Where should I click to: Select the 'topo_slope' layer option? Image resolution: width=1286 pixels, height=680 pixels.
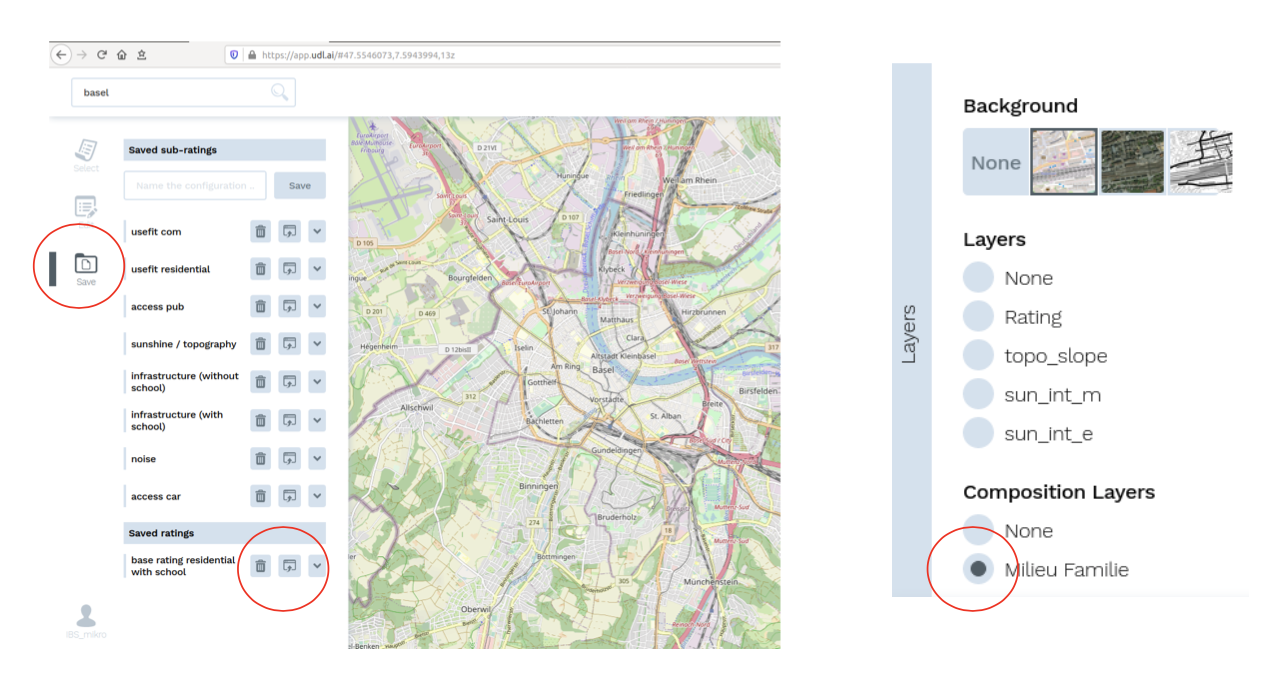tap(978, 356)
